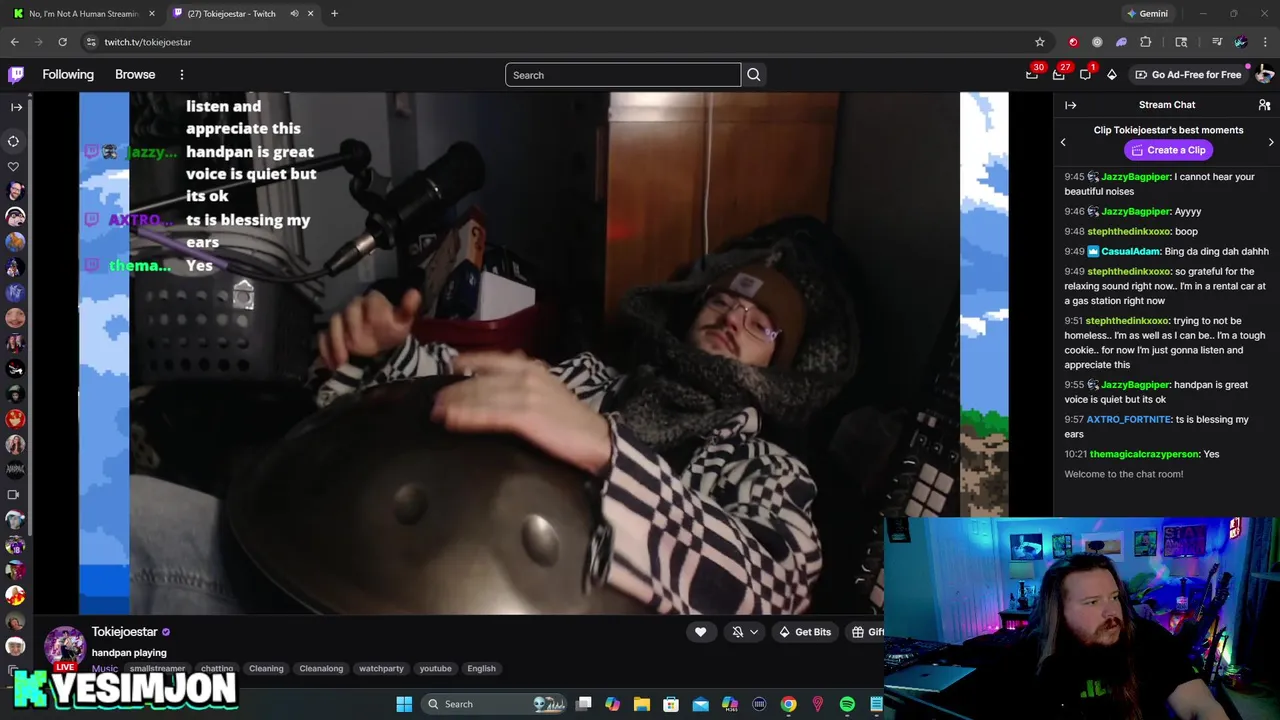This screenshot has height=720, width=1280.
Task: Click the red circular extension icon
Action: pos(1073,42)
